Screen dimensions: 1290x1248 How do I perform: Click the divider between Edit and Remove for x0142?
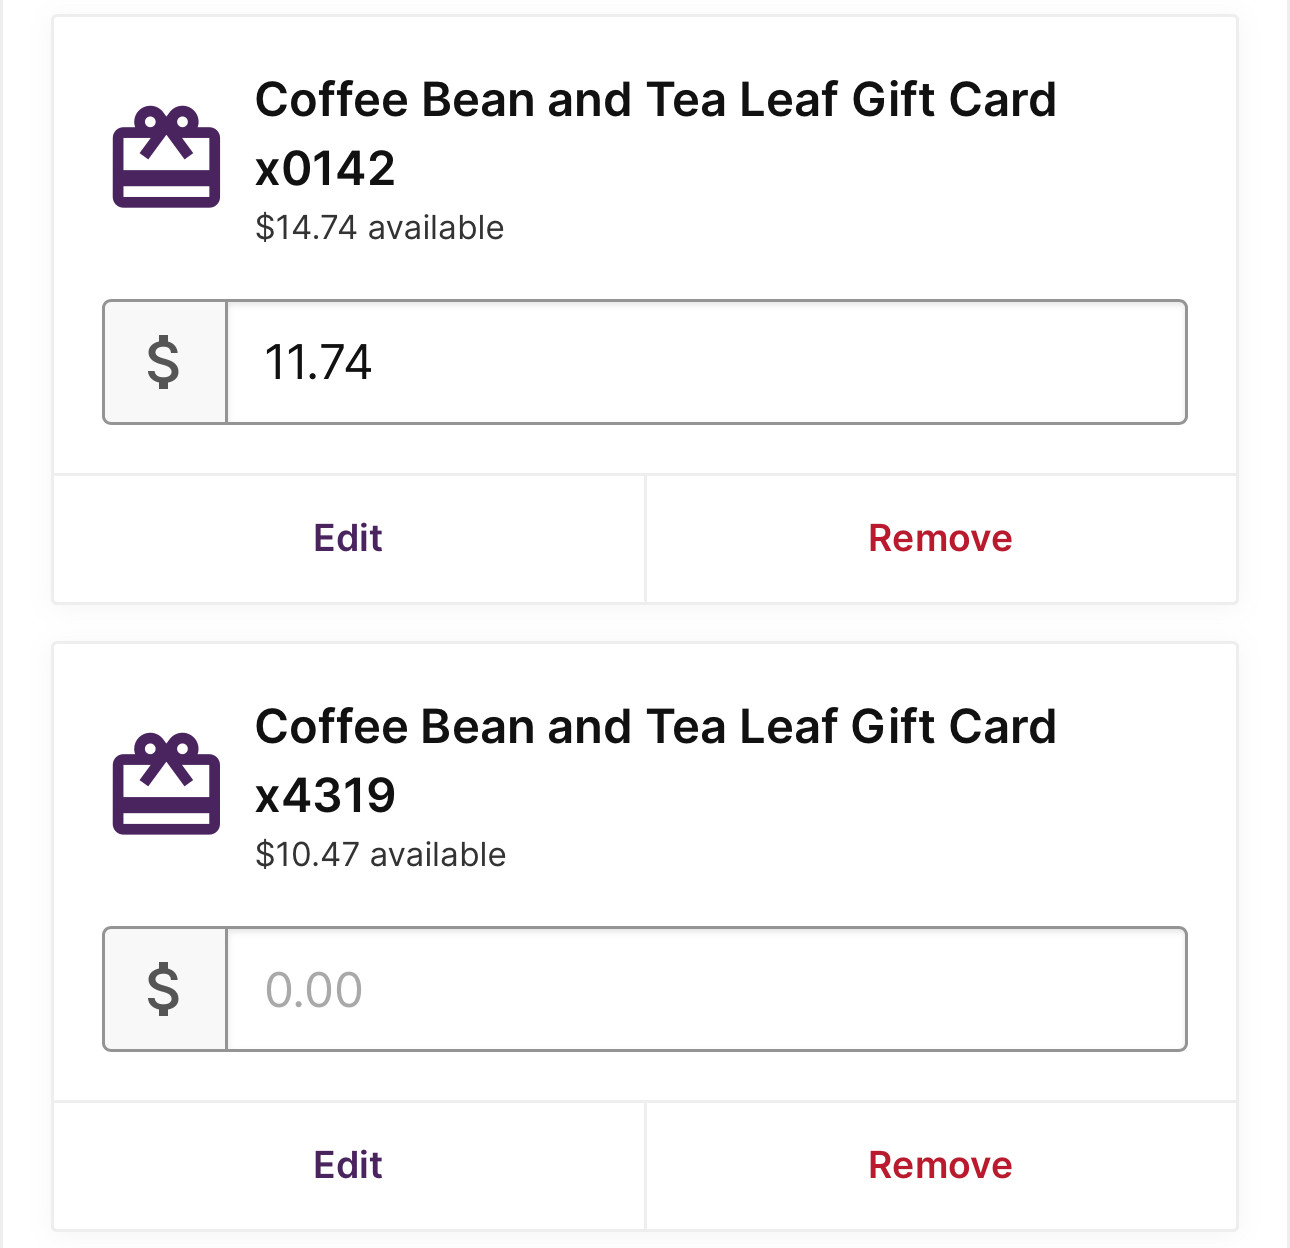[x=645, y=539]
